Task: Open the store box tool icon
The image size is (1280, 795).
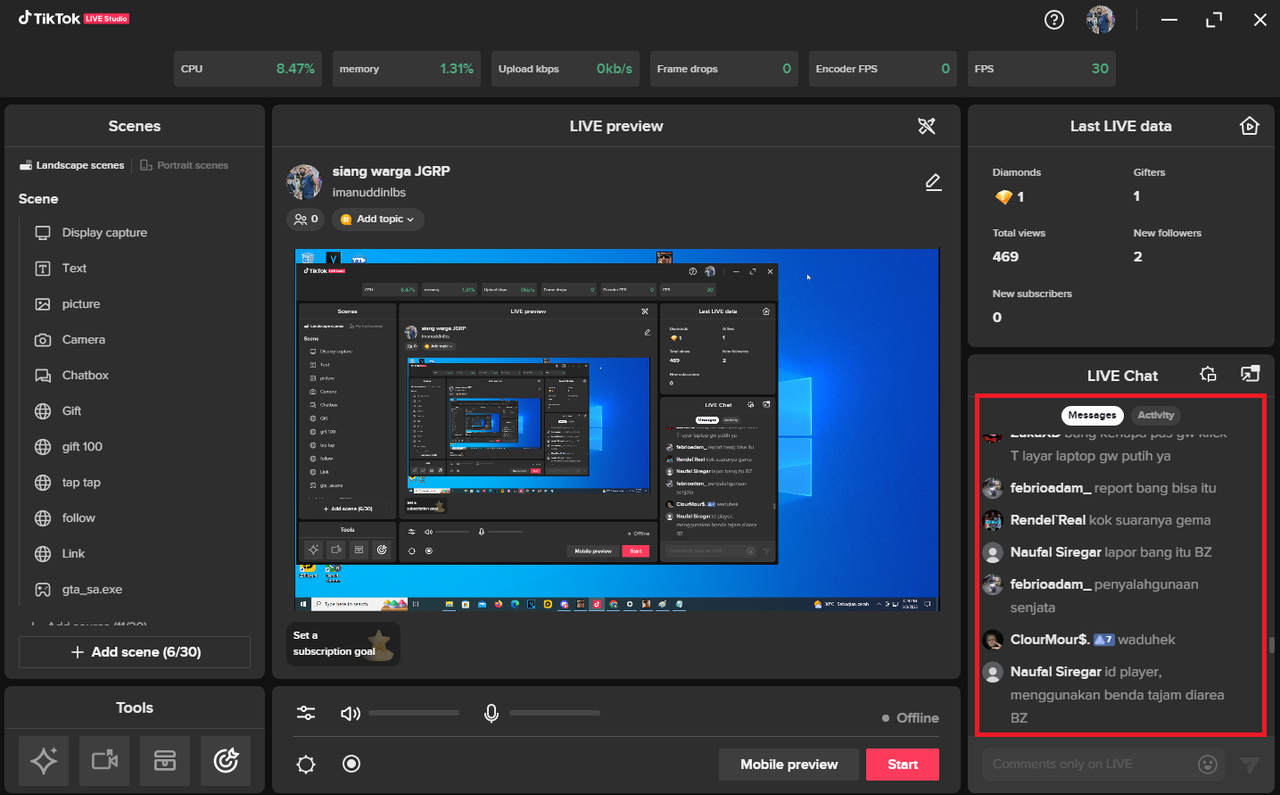Action: (x=165, y=761)
